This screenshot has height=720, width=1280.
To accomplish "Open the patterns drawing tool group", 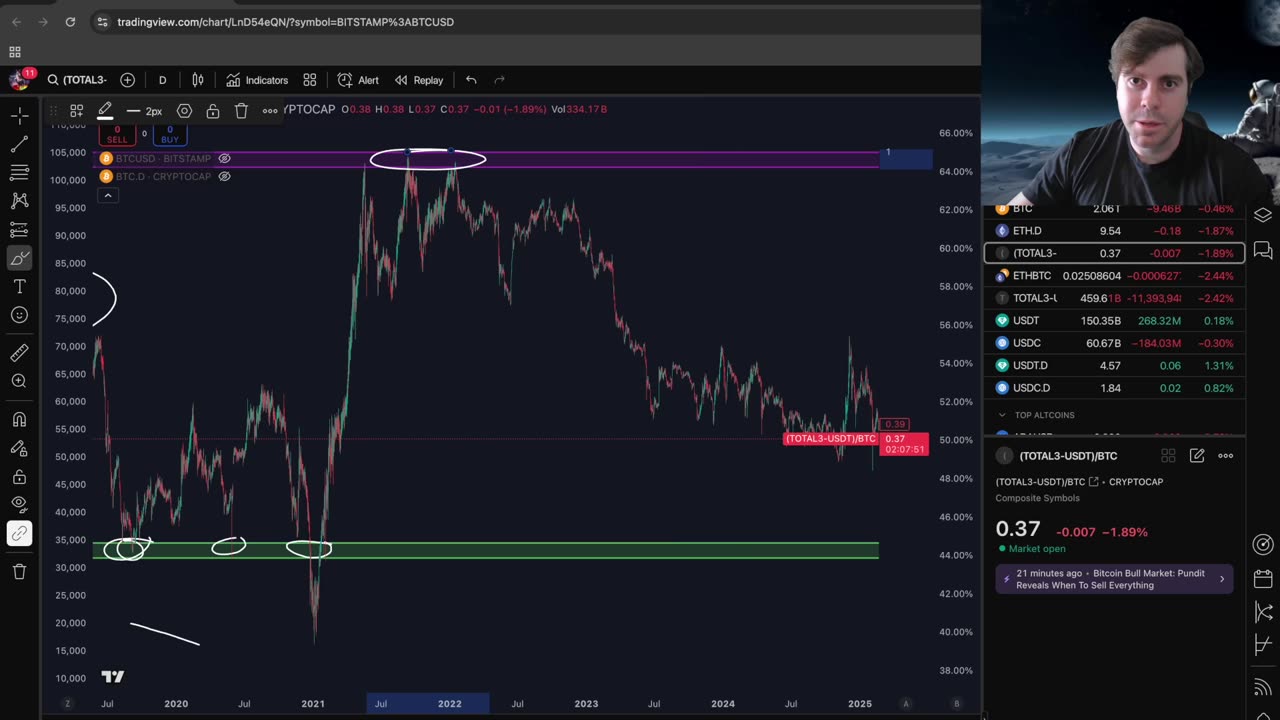I will [x=19, y=201].
